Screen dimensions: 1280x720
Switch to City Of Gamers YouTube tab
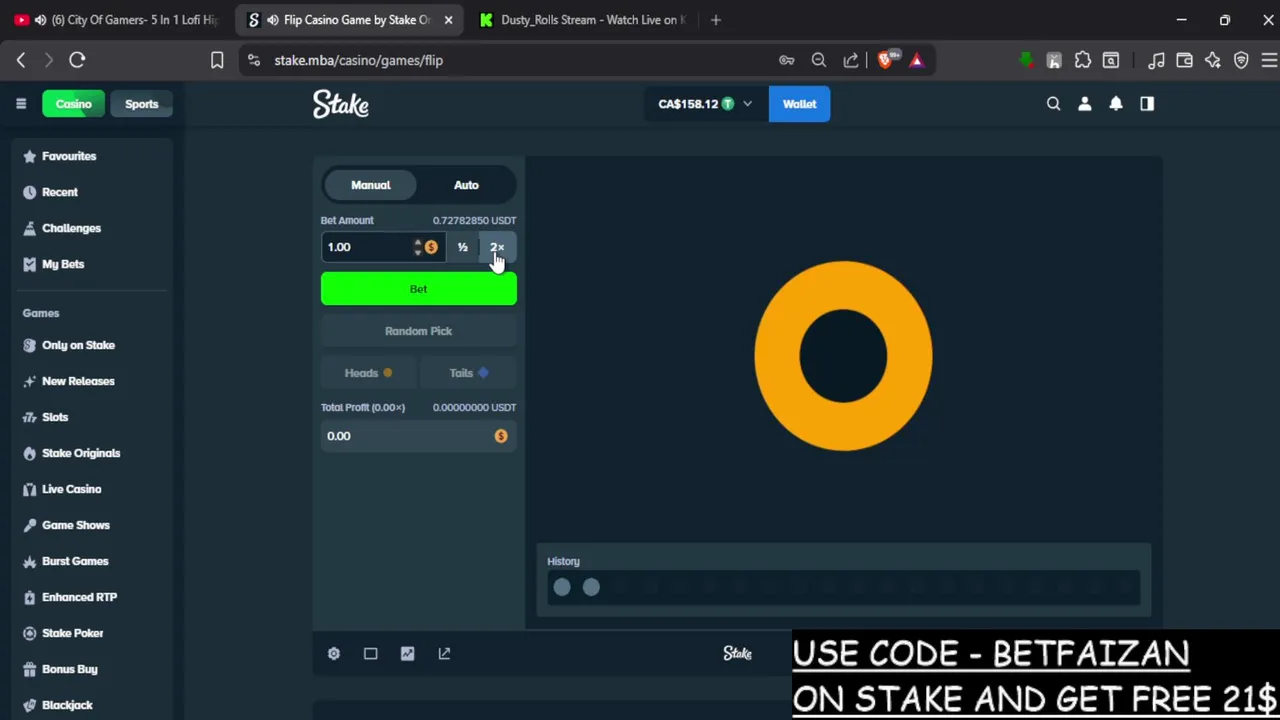click(118, 20)
